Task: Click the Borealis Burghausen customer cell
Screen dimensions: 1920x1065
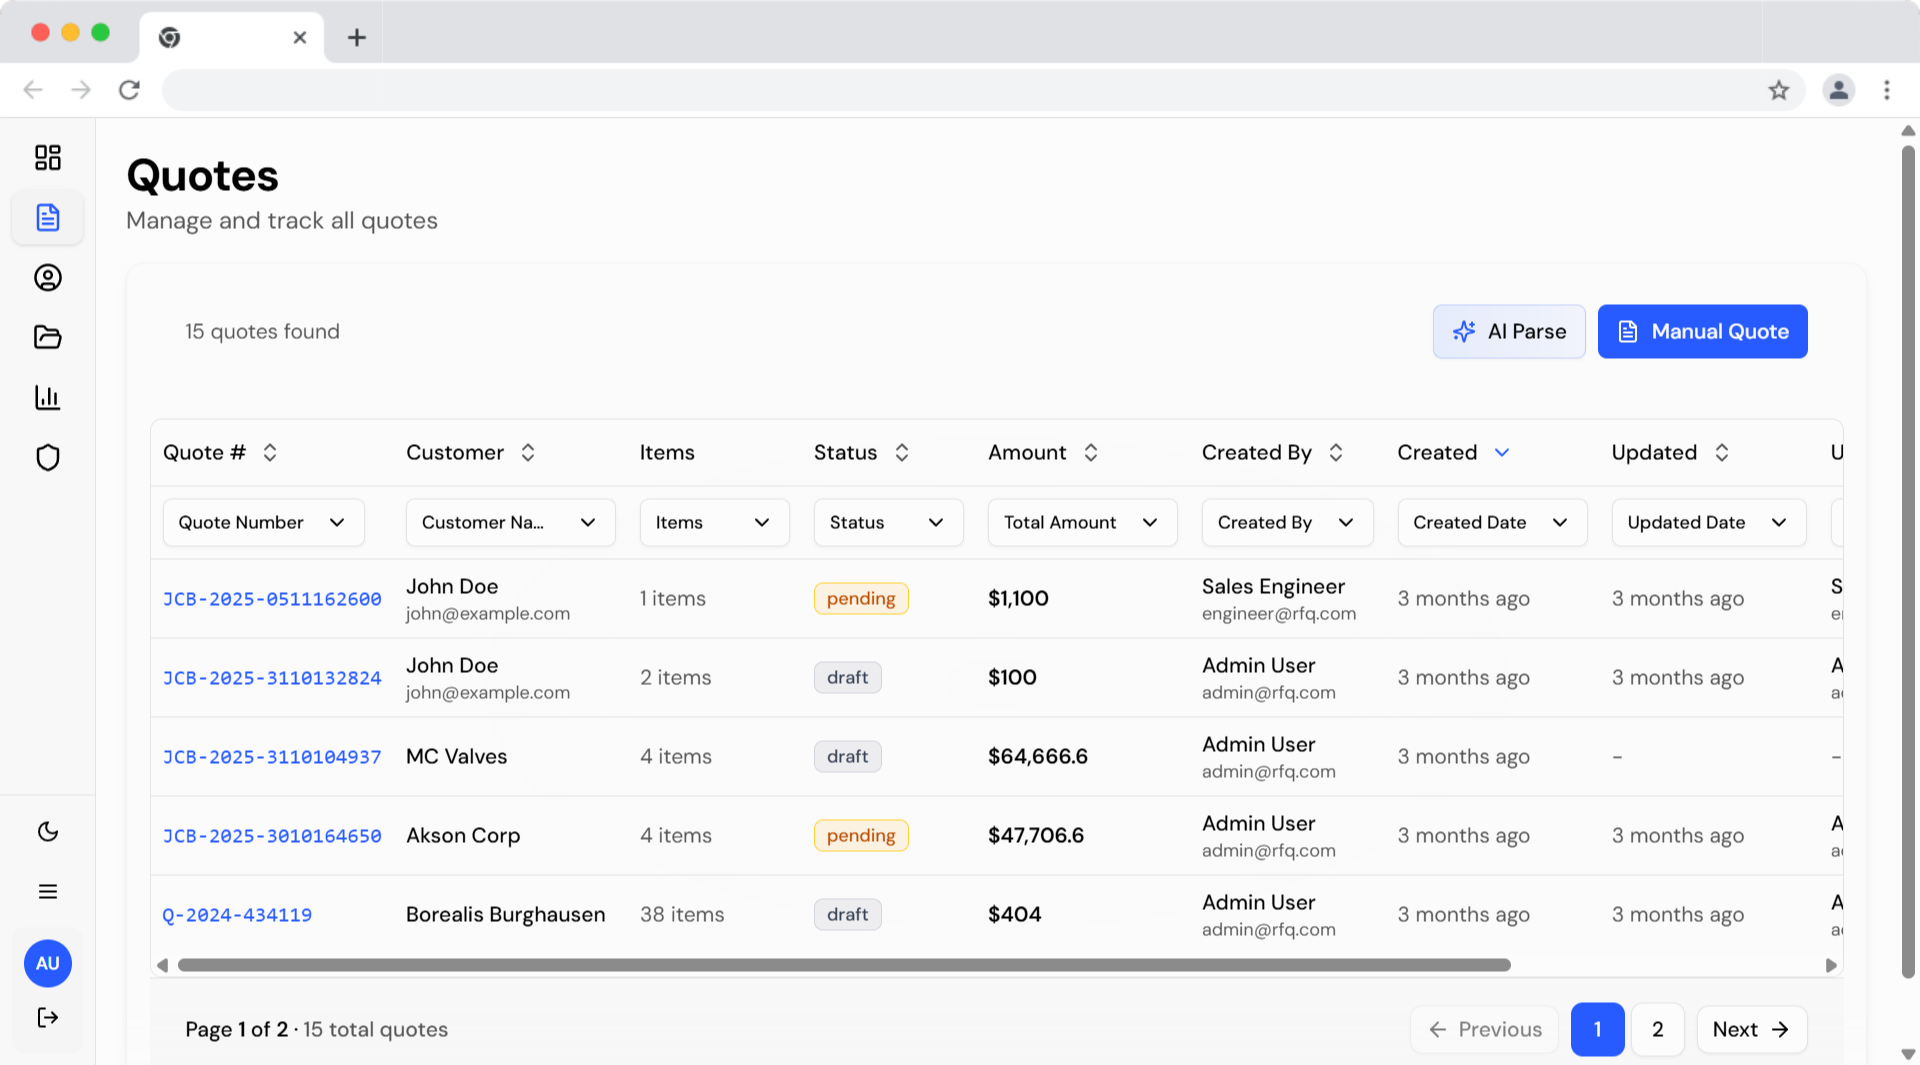Action: 505,914
